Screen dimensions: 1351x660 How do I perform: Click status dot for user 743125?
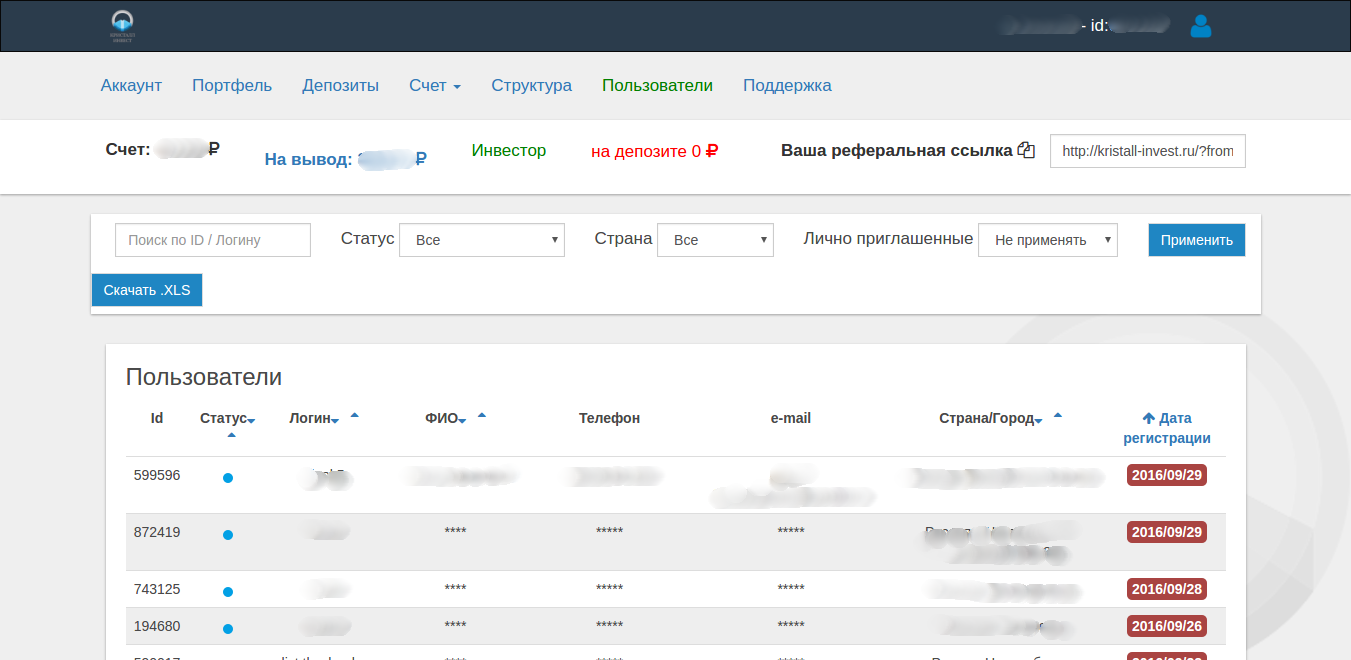coord(228,592)
